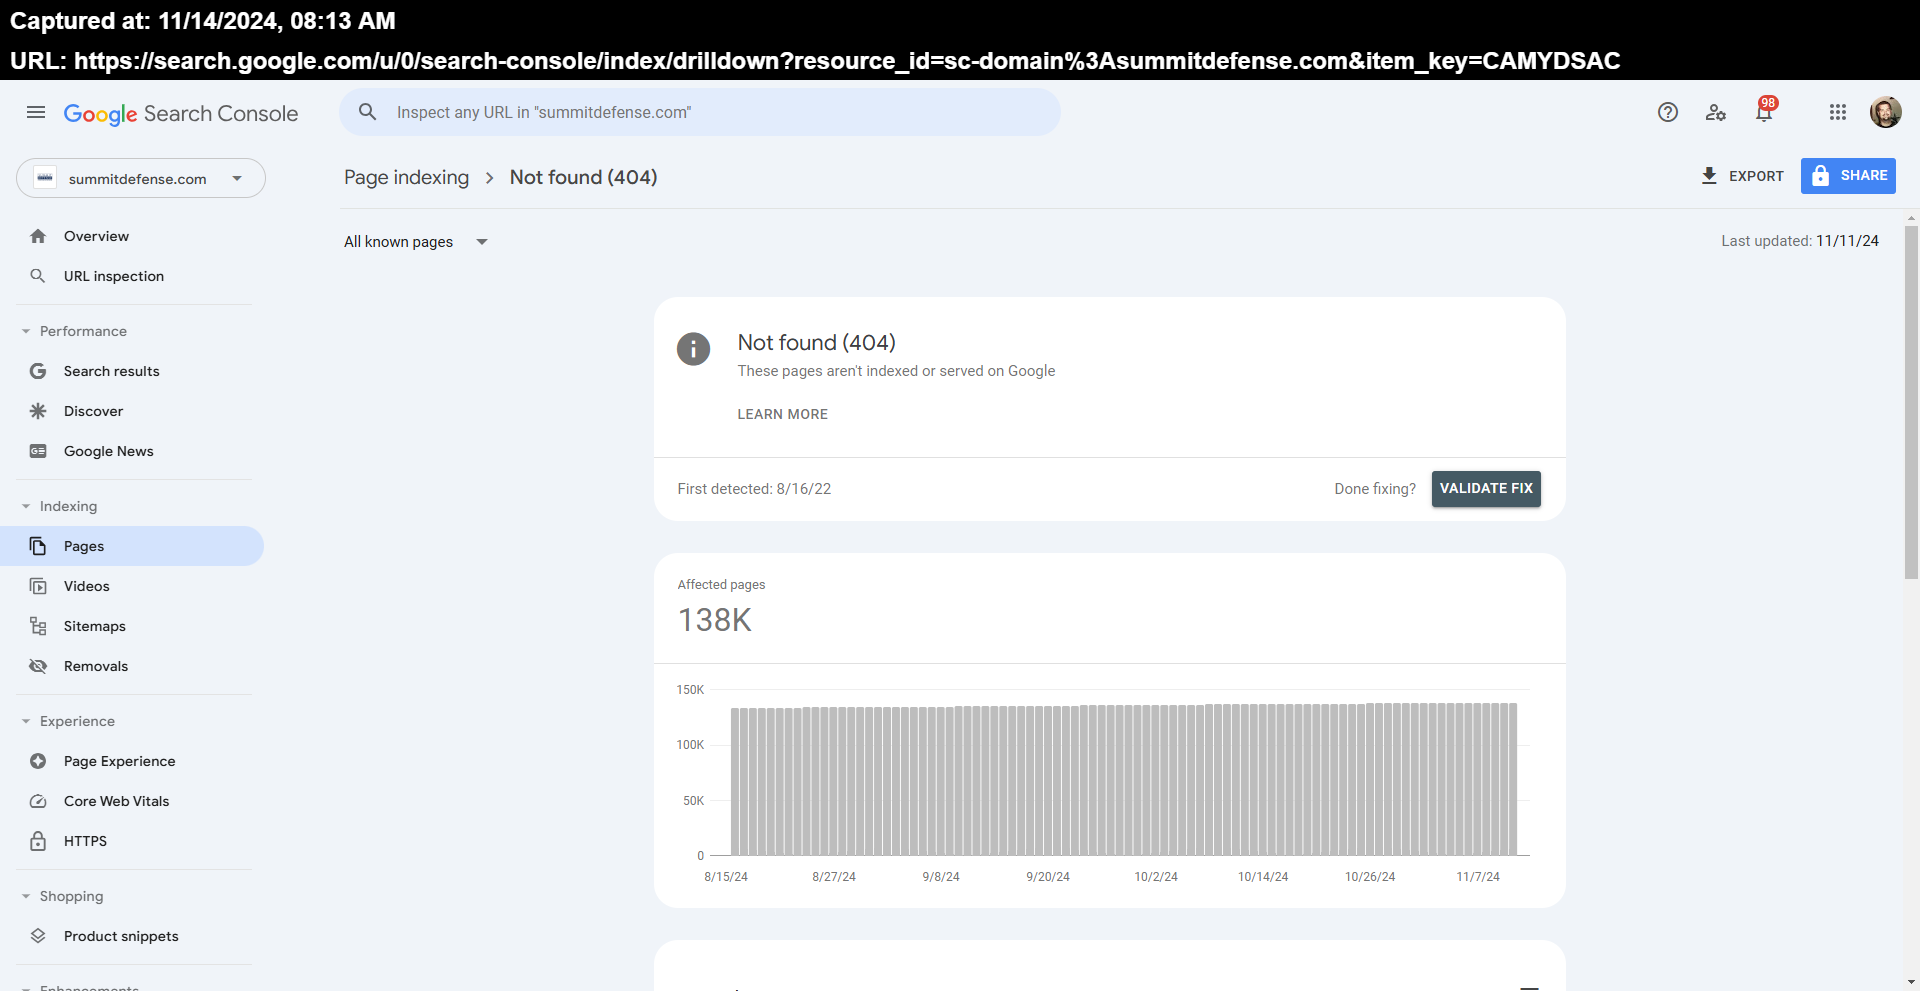Click the Sitemaps tree icon

38,626
